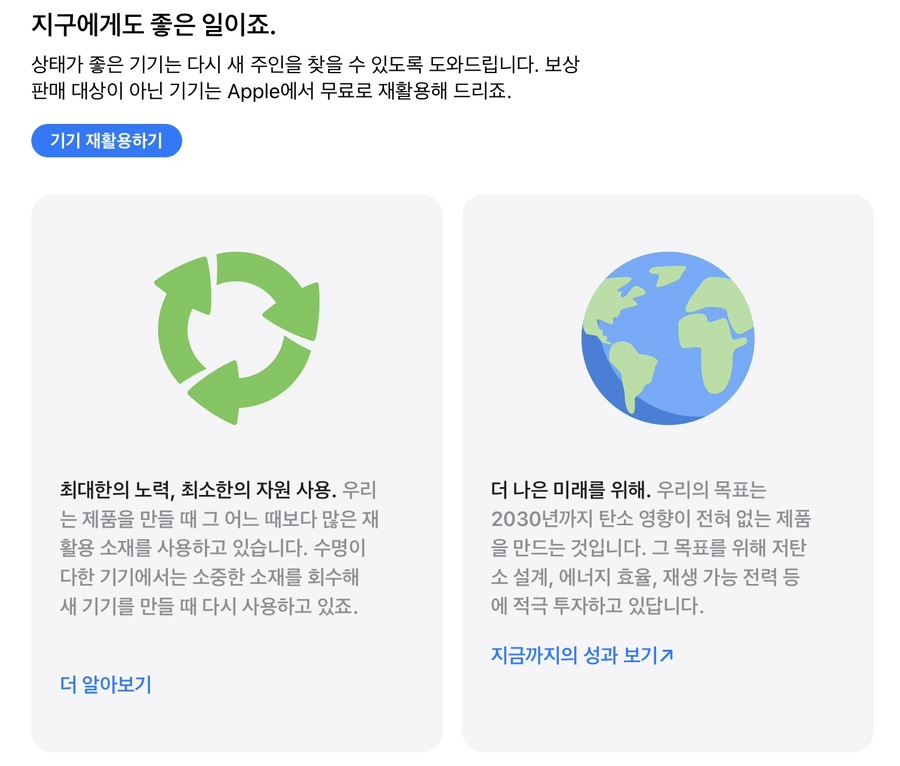Viewport: 900px width, 766px height.
Task: Click the blue Earth globe icon
Action: (x=668, y=338)
